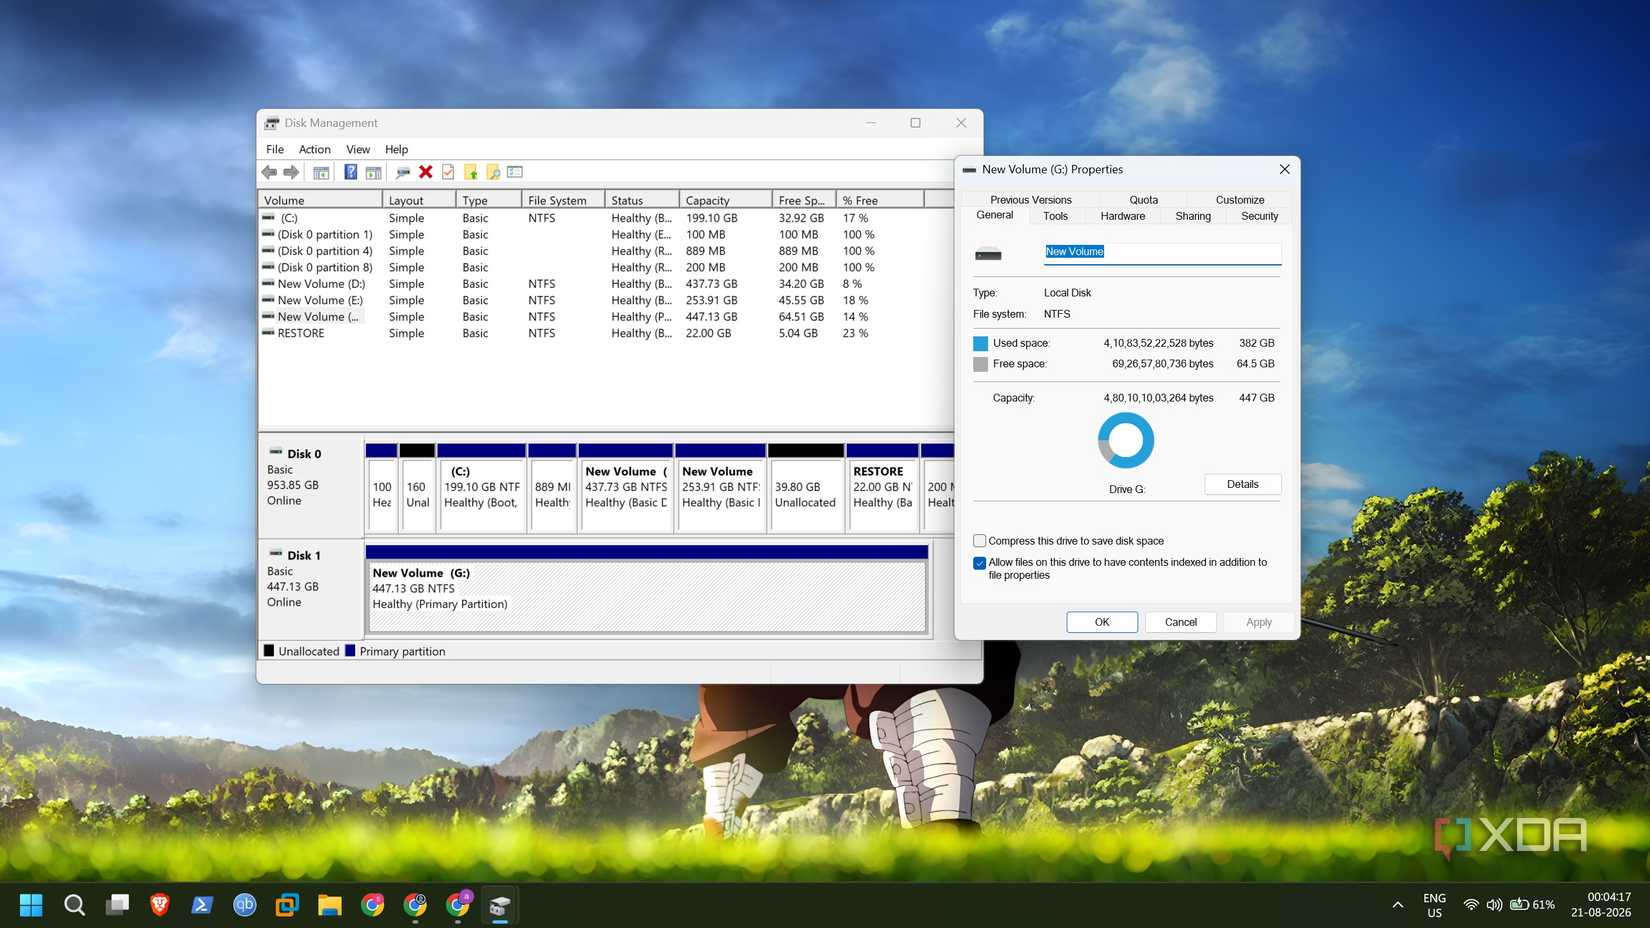Click the Disk Management taskbar icon
1650x928 pixels.
coord(500,905)
